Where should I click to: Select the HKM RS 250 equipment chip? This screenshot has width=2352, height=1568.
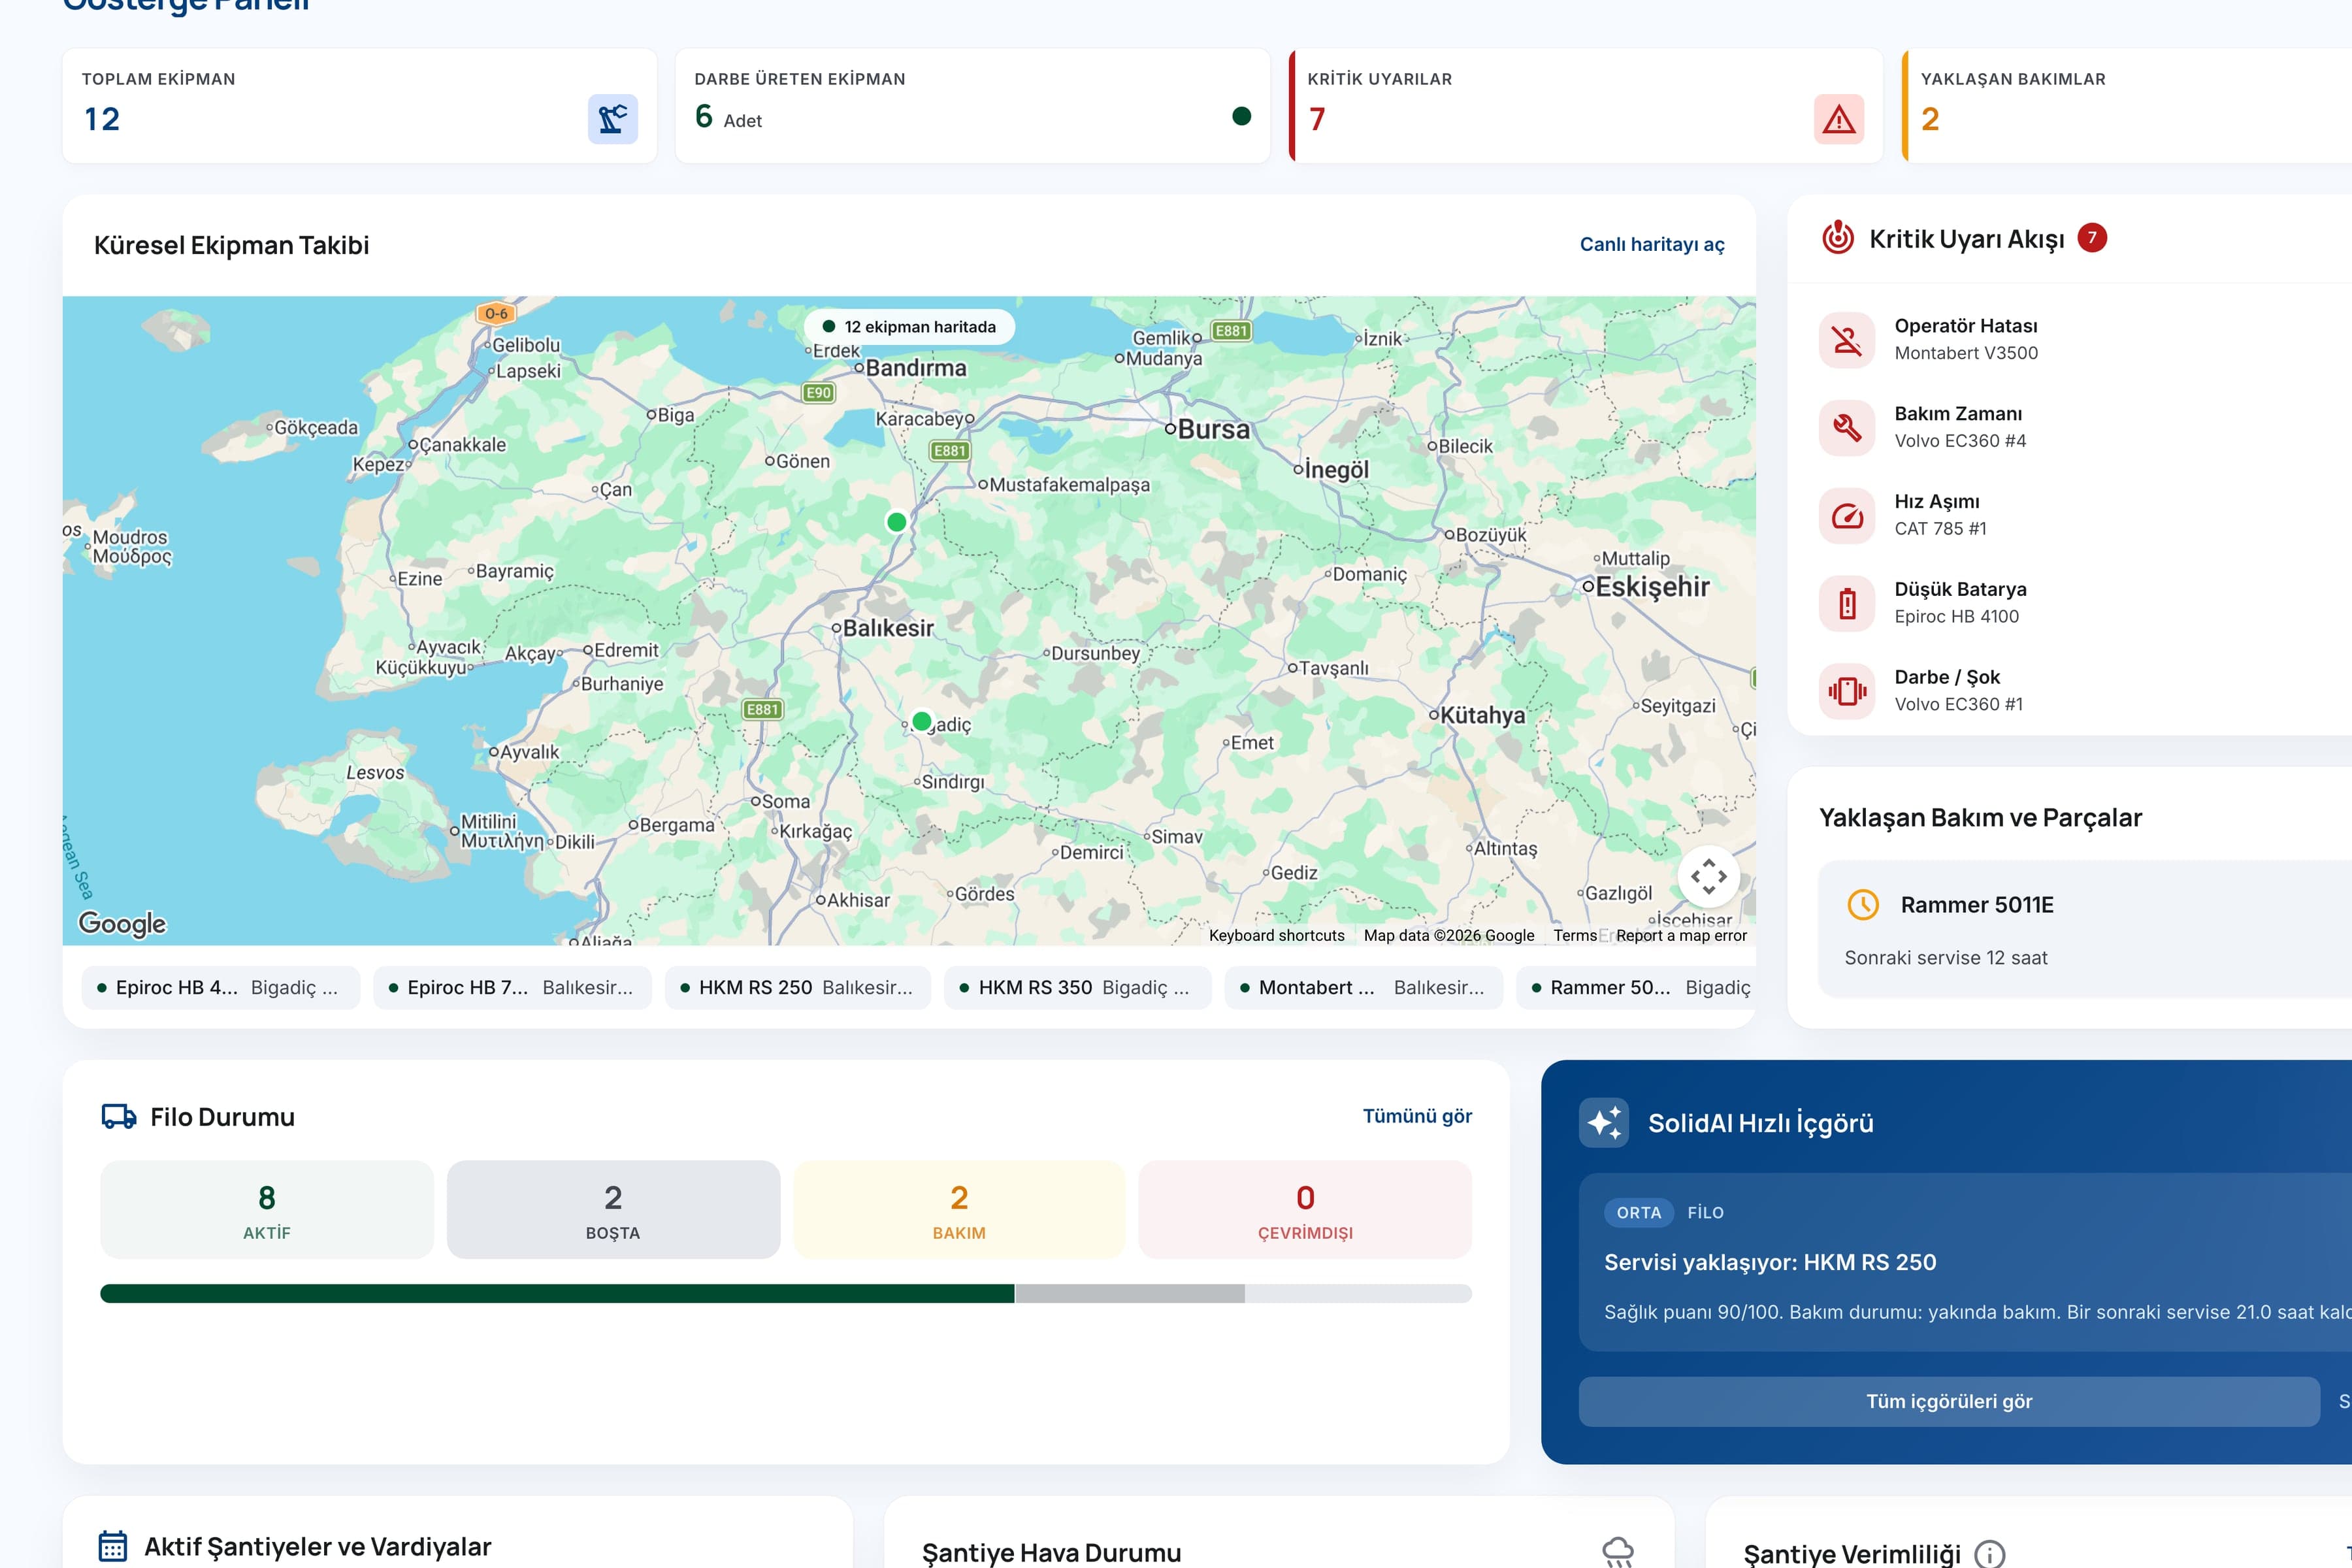click(798, 988)
